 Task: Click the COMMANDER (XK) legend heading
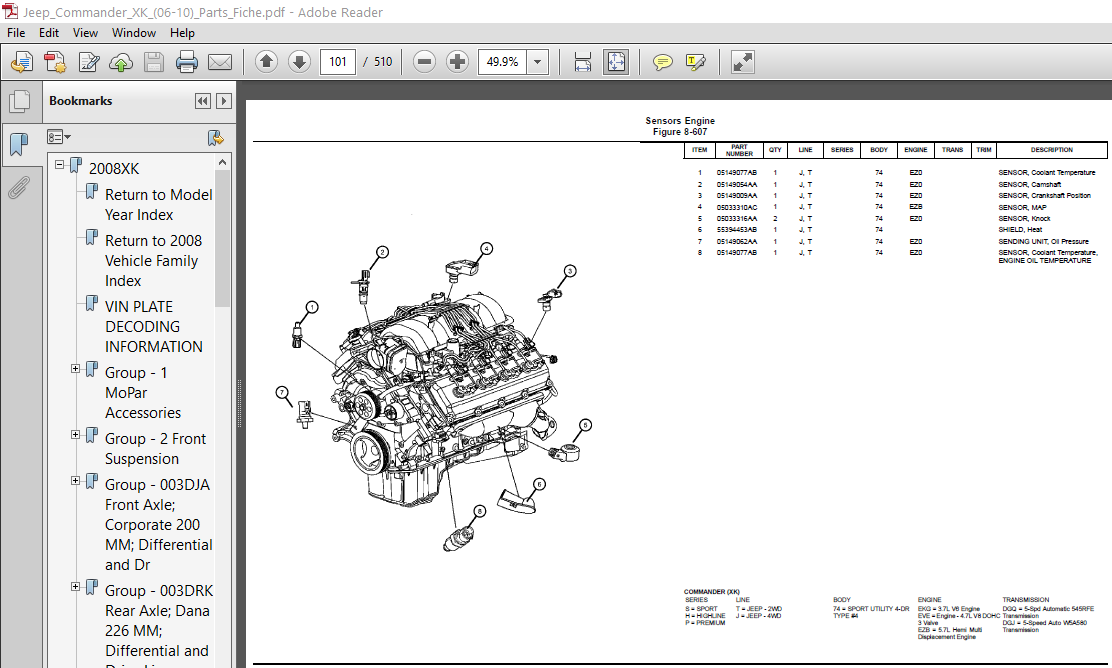tap(711, 591)
